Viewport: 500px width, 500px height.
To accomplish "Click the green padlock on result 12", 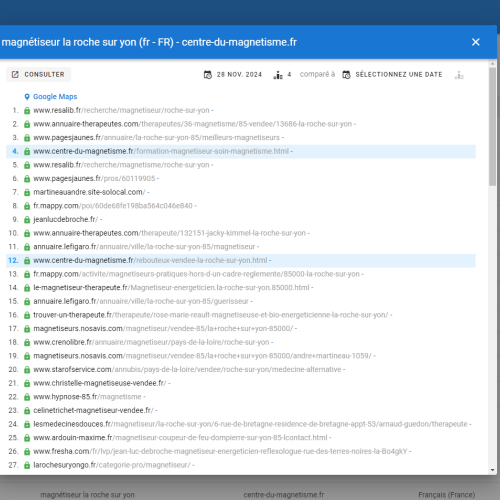I will pyautogui.click(x=27, y=261).
